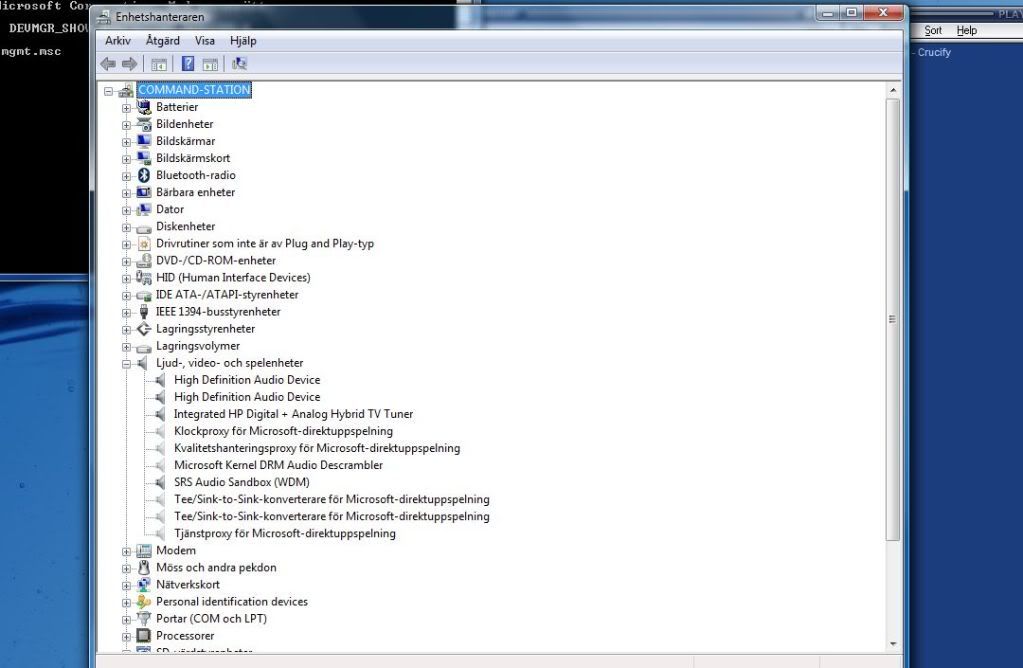Open the Help question-mark toolbar icon
Screen dimensions: 1023x668
pos(188,64)
